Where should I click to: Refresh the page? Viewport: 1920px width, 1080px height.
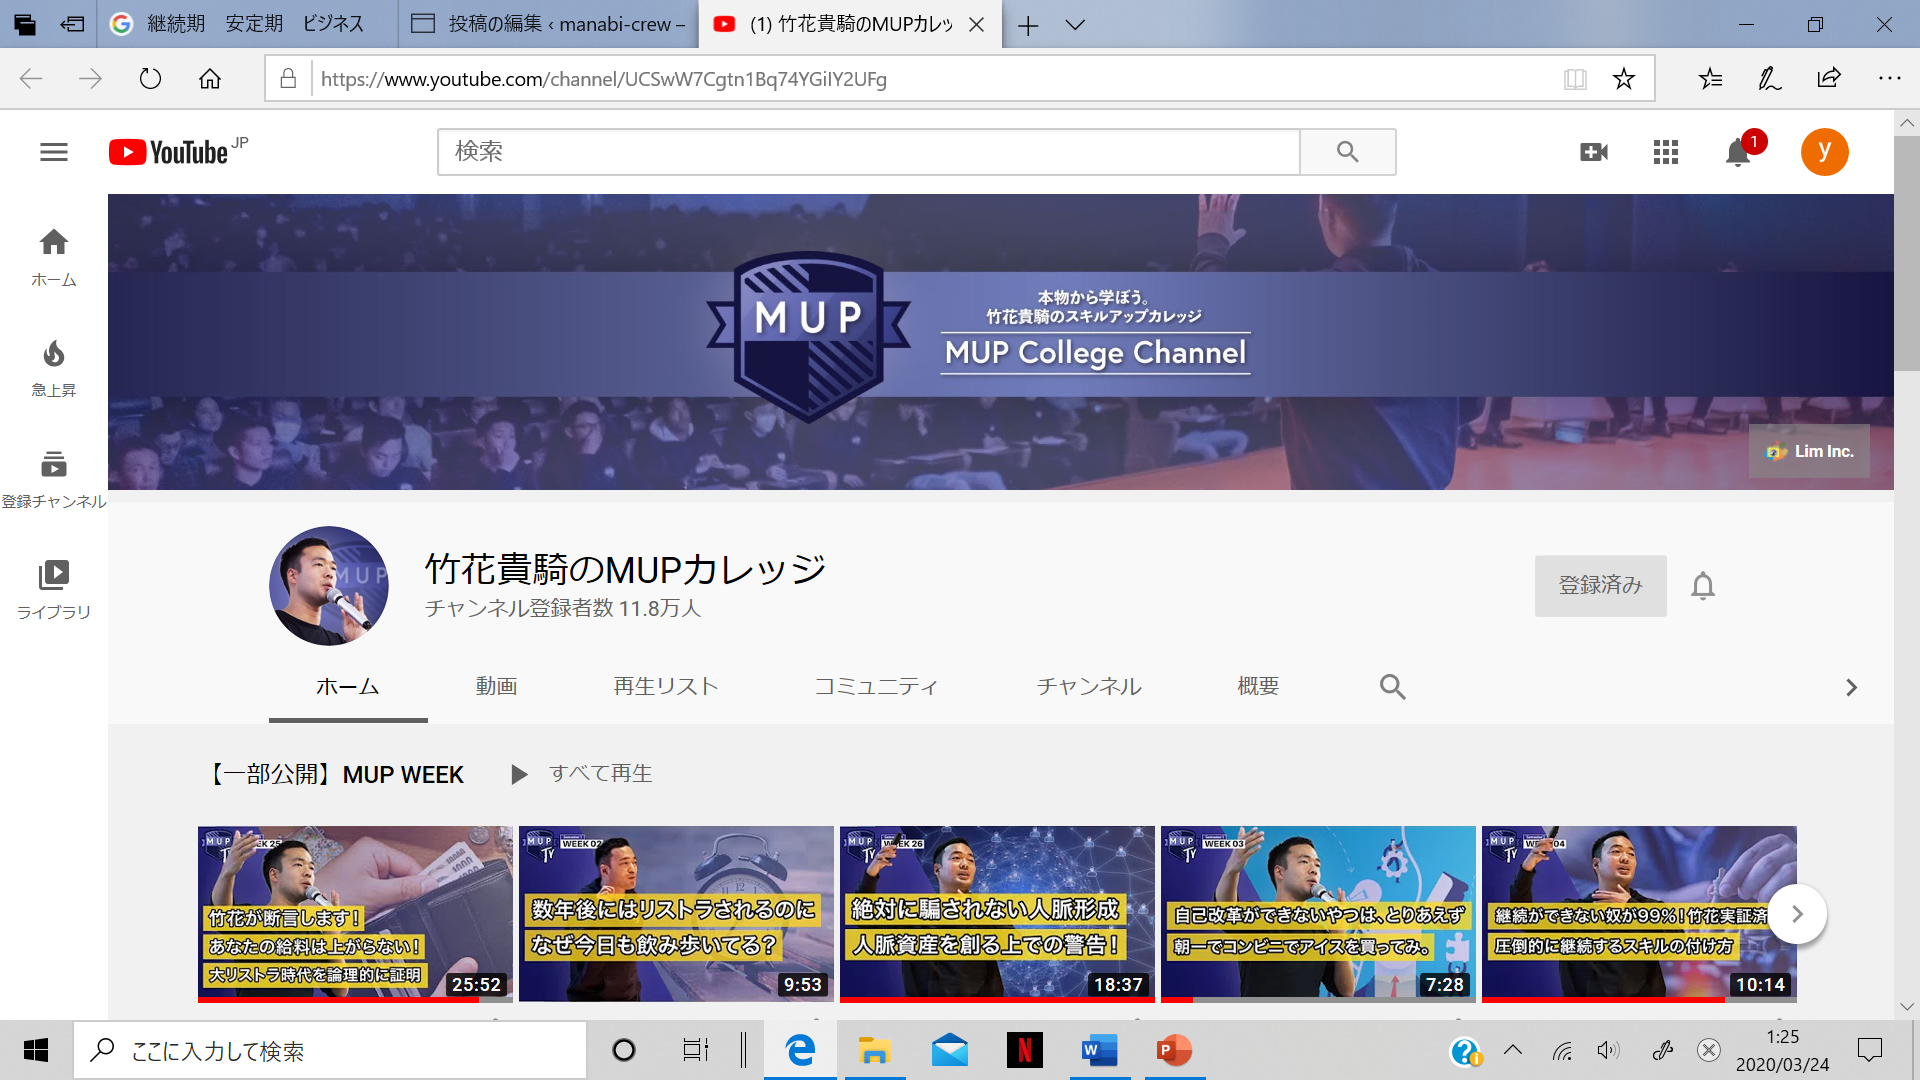150,79
